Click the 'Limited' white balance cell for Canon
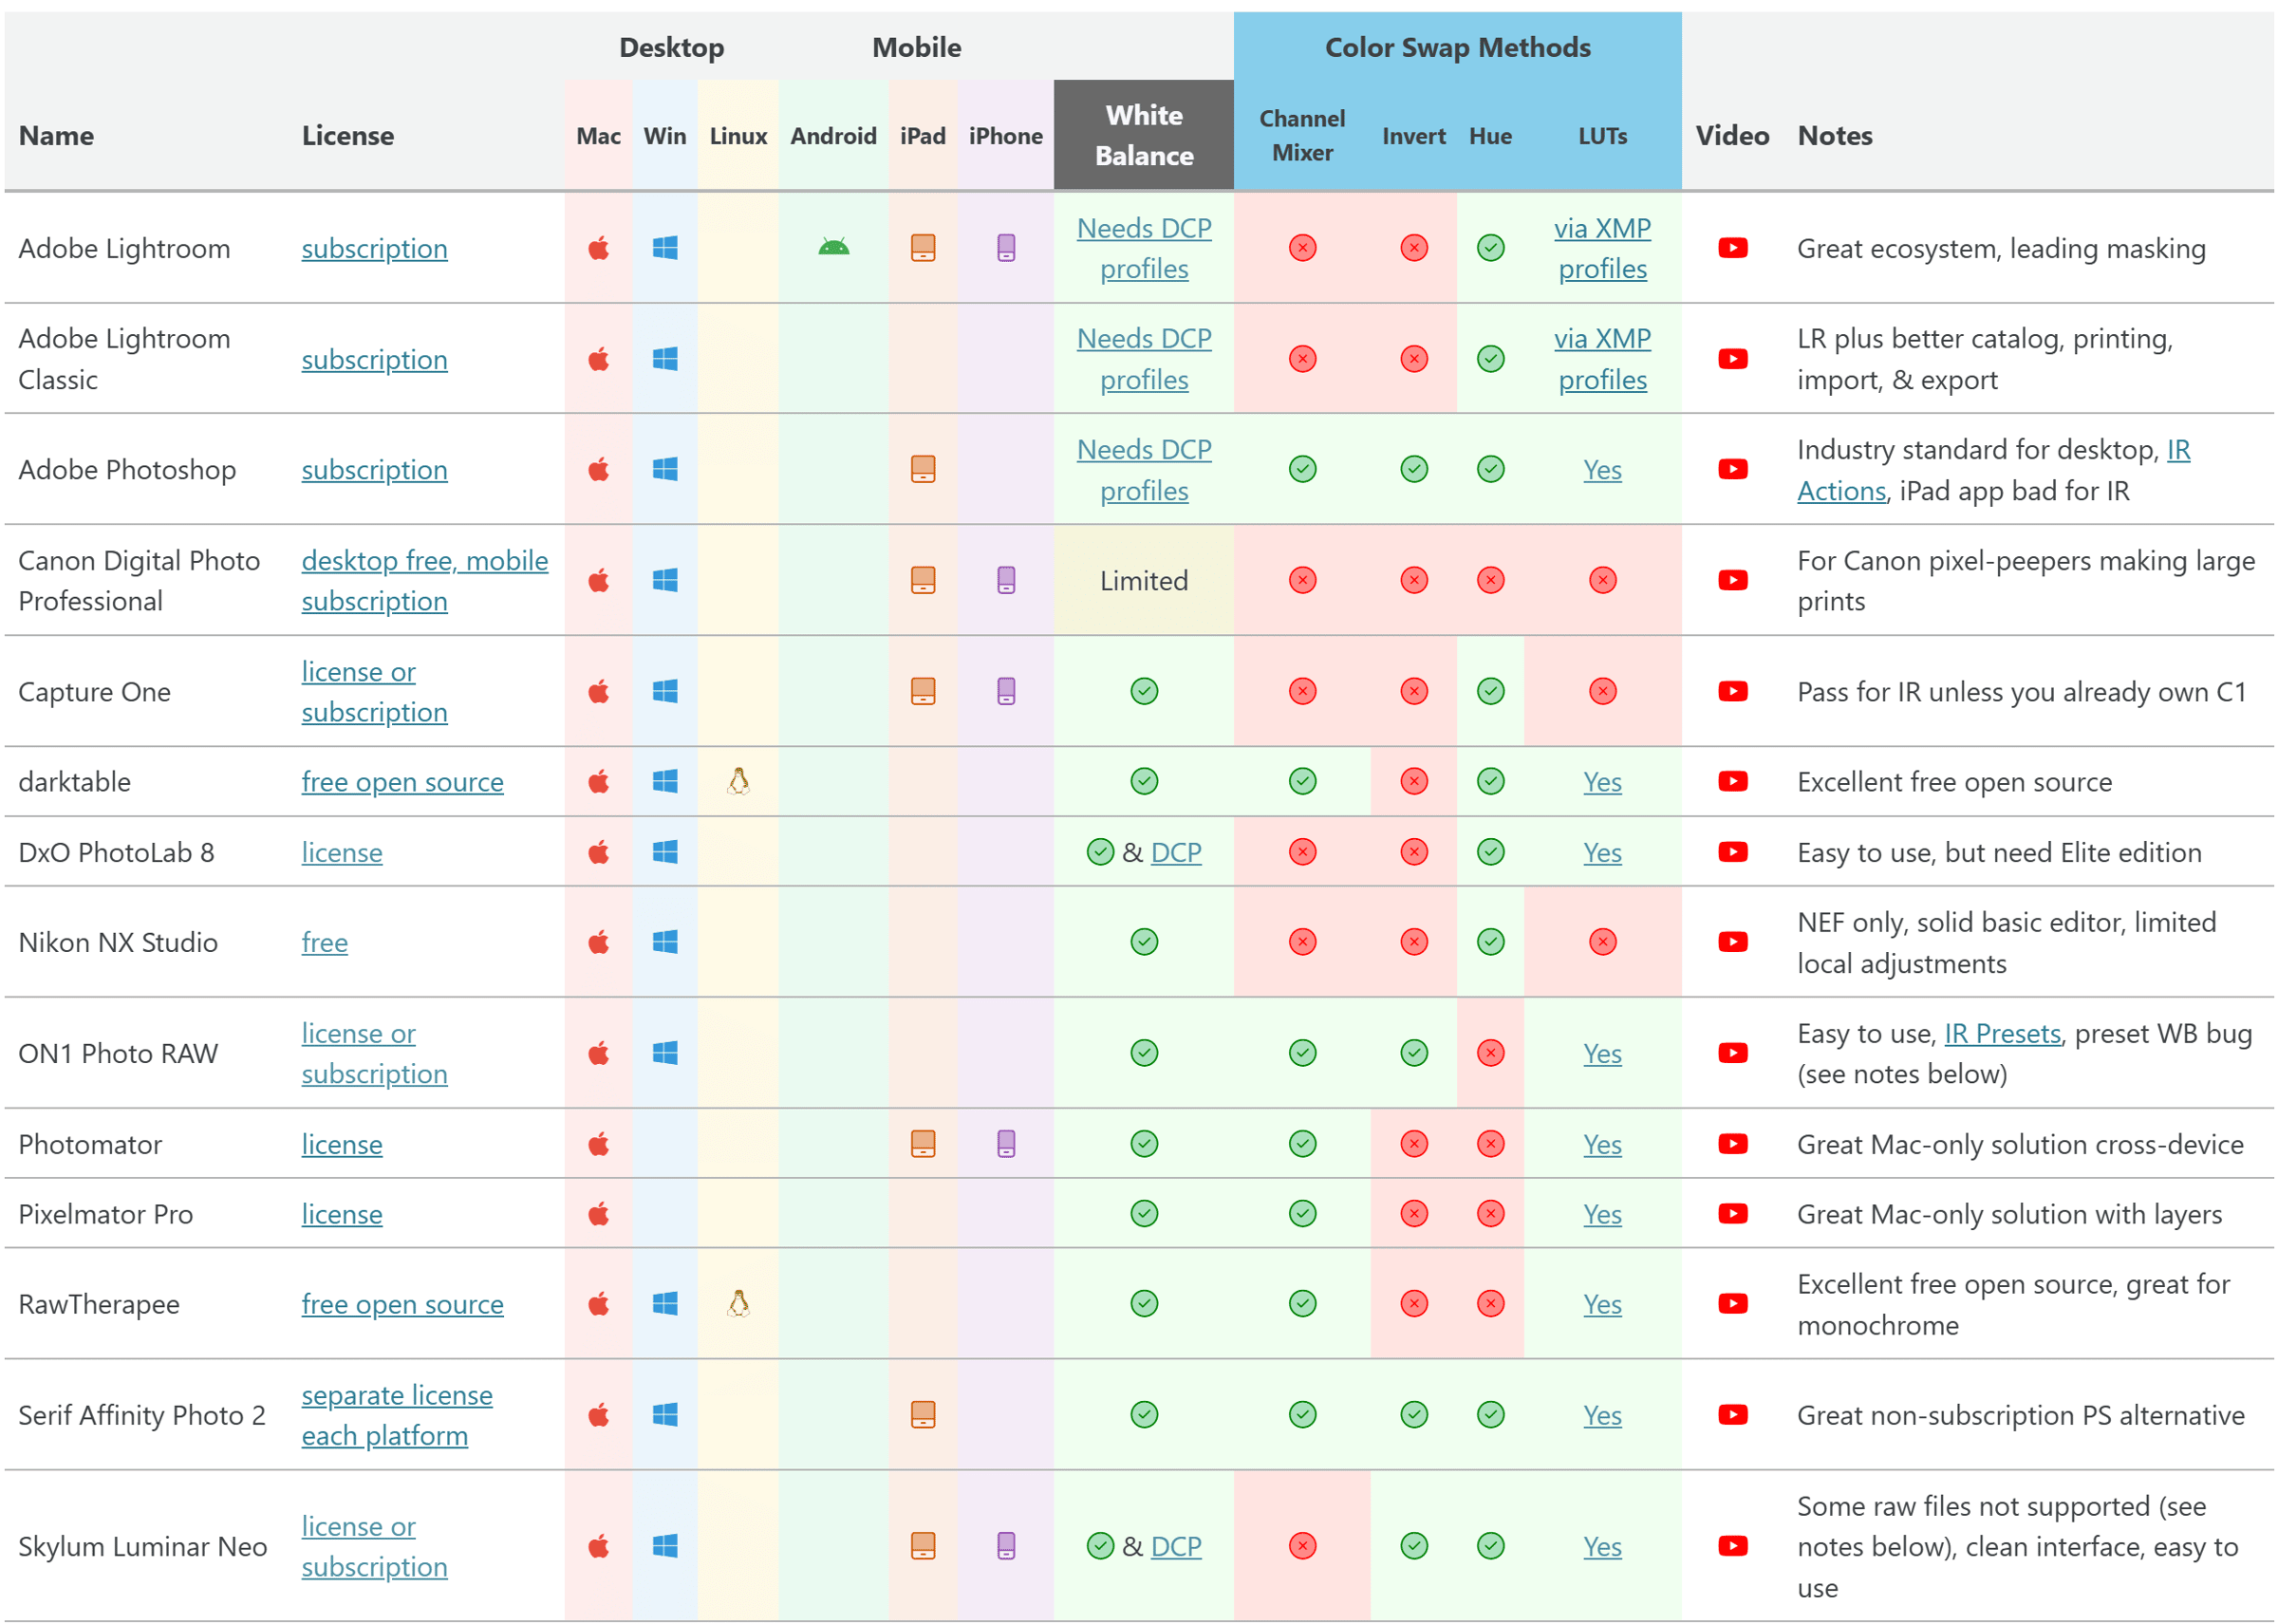 point(1143,580)
